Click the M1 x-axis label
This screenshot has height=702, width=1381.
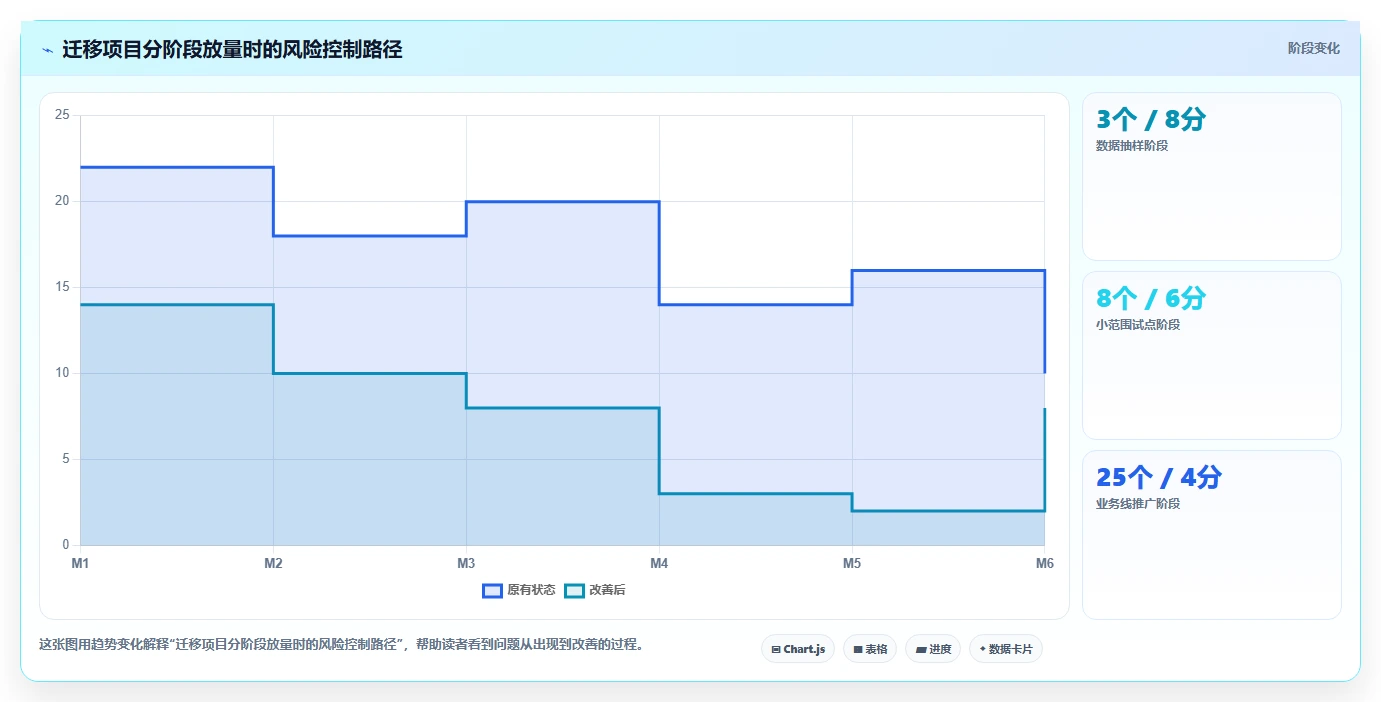(x=80, y=564)
